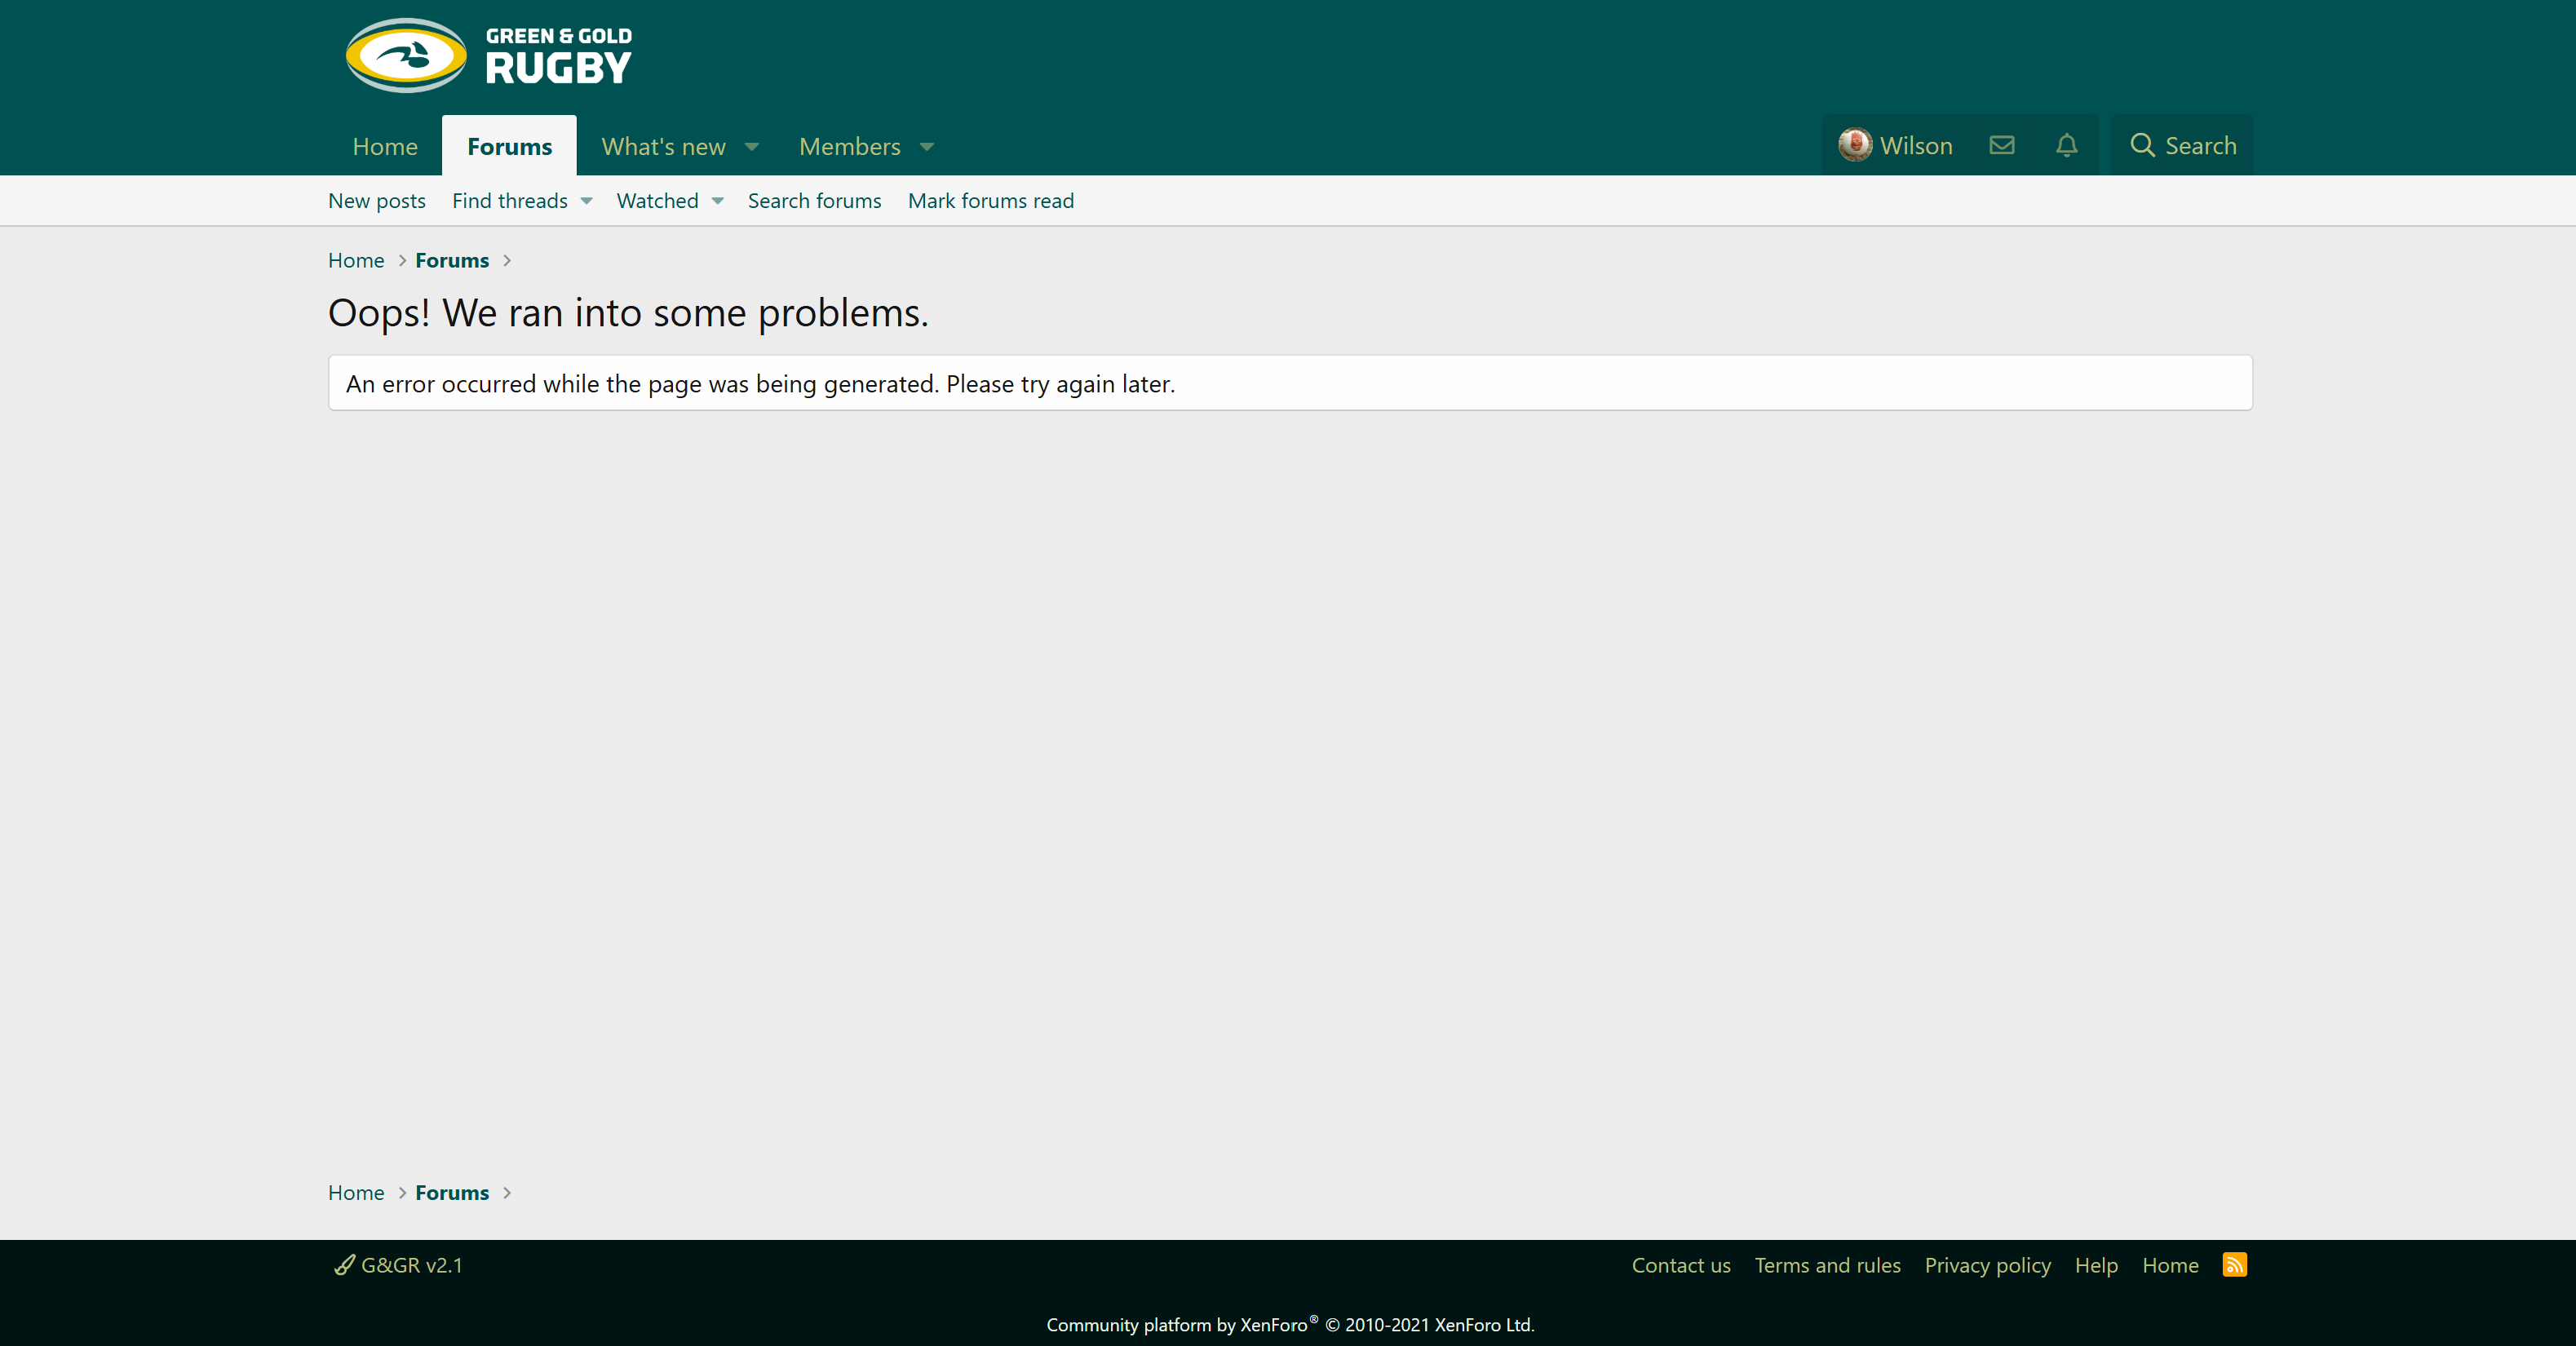Click the RSS feed icon
Screen dimensions: 2576x1346
(x=2234, y=1264)
